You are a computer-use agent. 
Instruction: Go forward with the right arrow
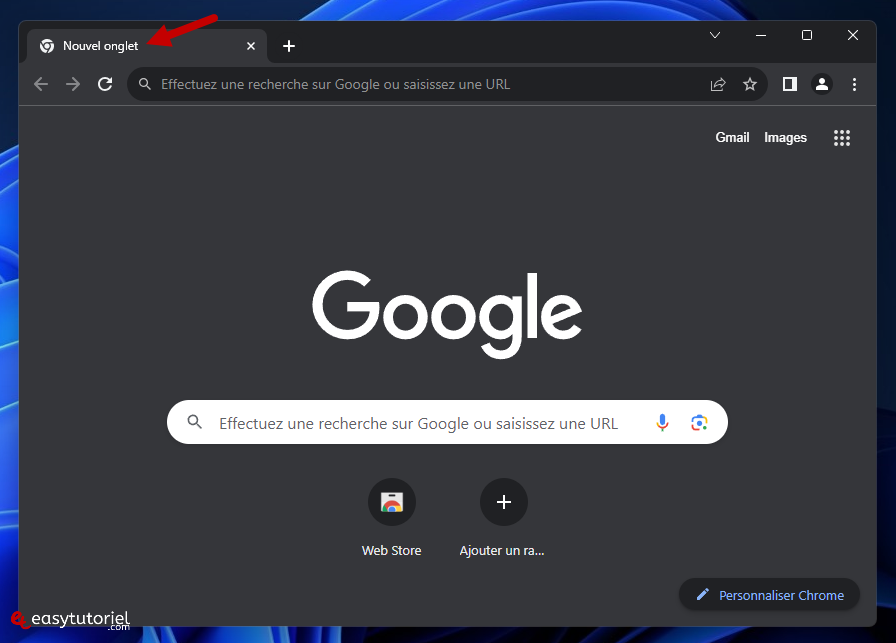pos(73,85)
